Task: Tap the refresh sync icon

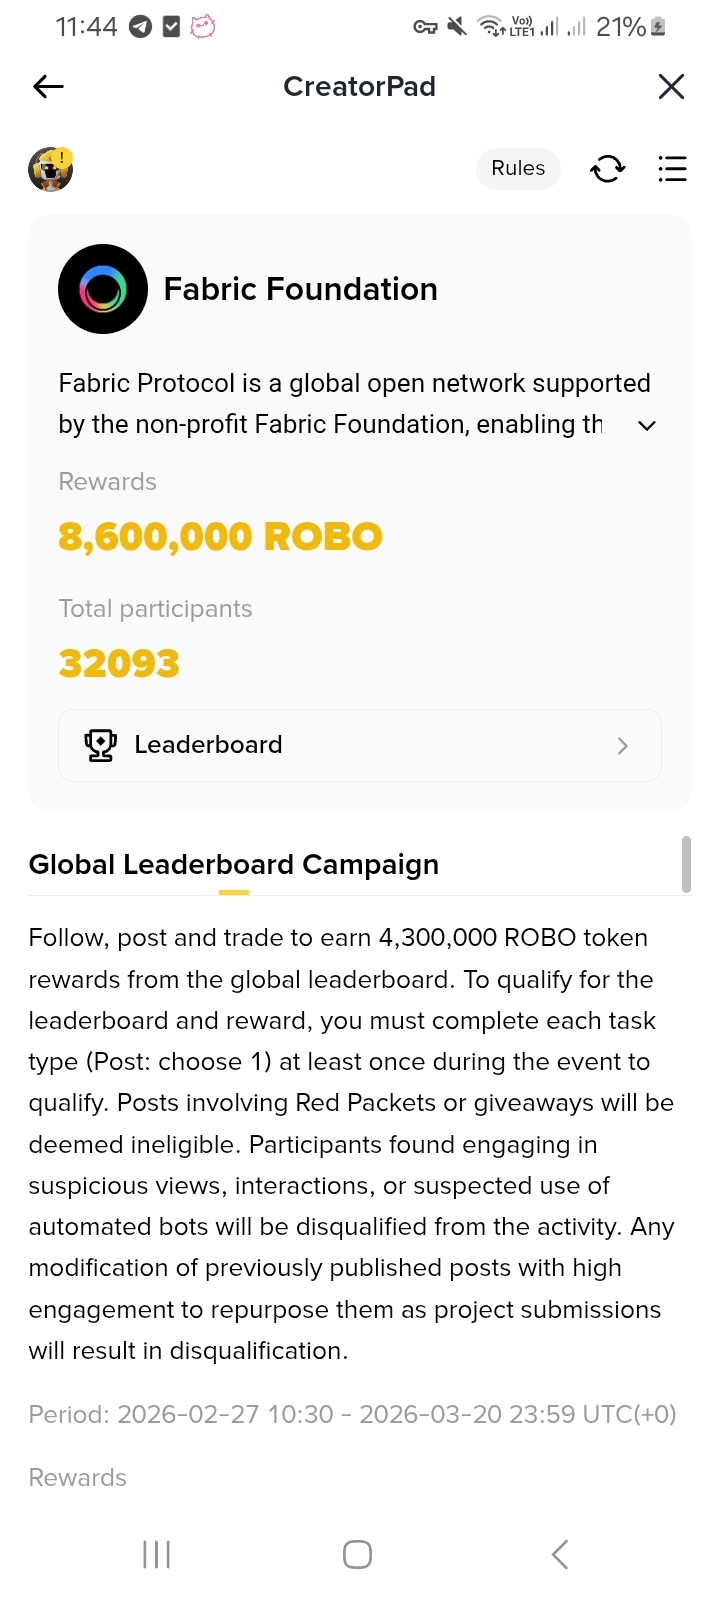Action: click(607, 169)
